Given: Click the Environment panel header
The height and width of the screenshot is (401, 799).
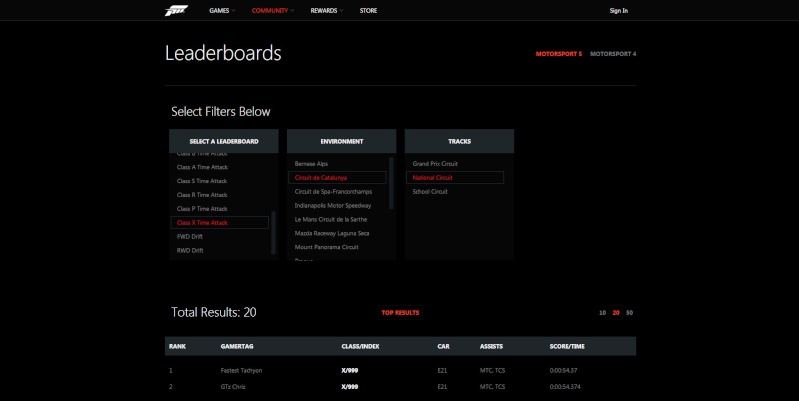Looking at the screenshot, I should pos(341,141).
